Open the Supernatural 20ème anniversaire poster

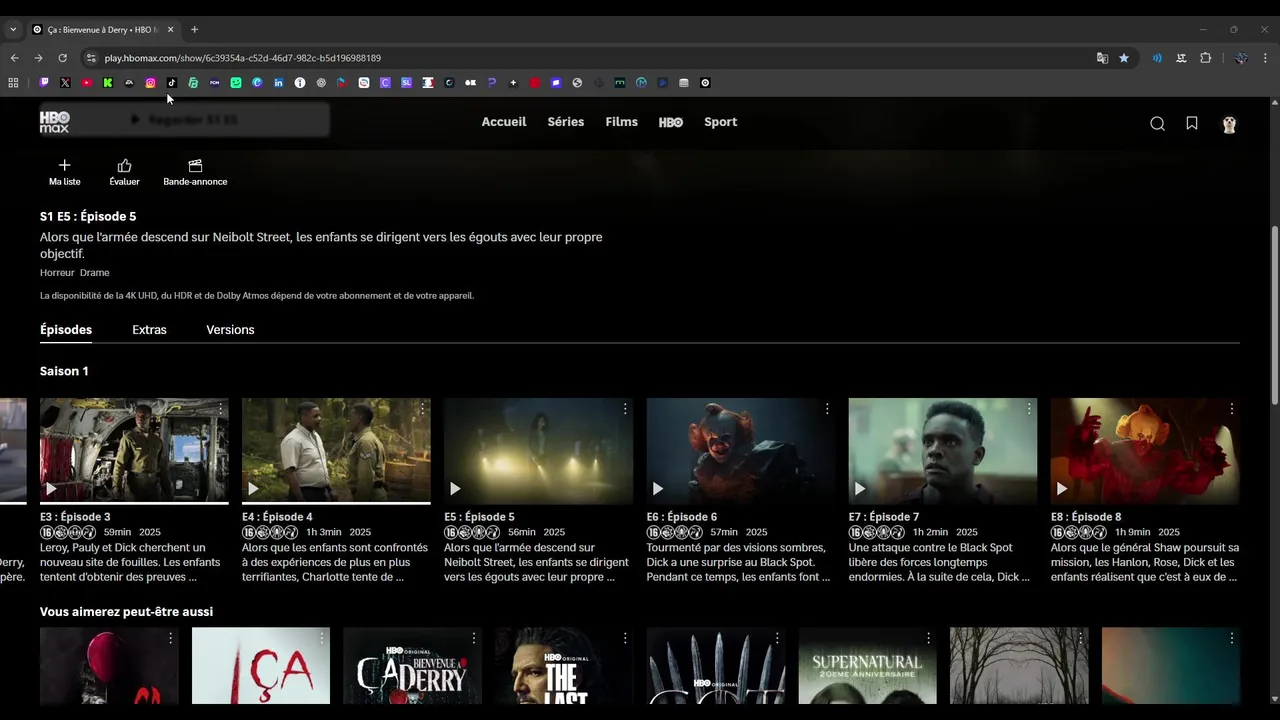pos(867,666)
